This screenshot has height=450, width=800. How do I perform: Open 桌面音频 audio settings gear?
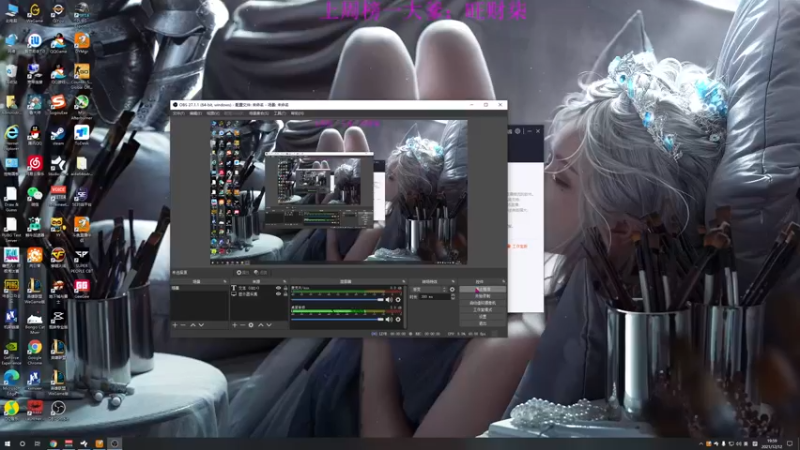pos(398,320)
